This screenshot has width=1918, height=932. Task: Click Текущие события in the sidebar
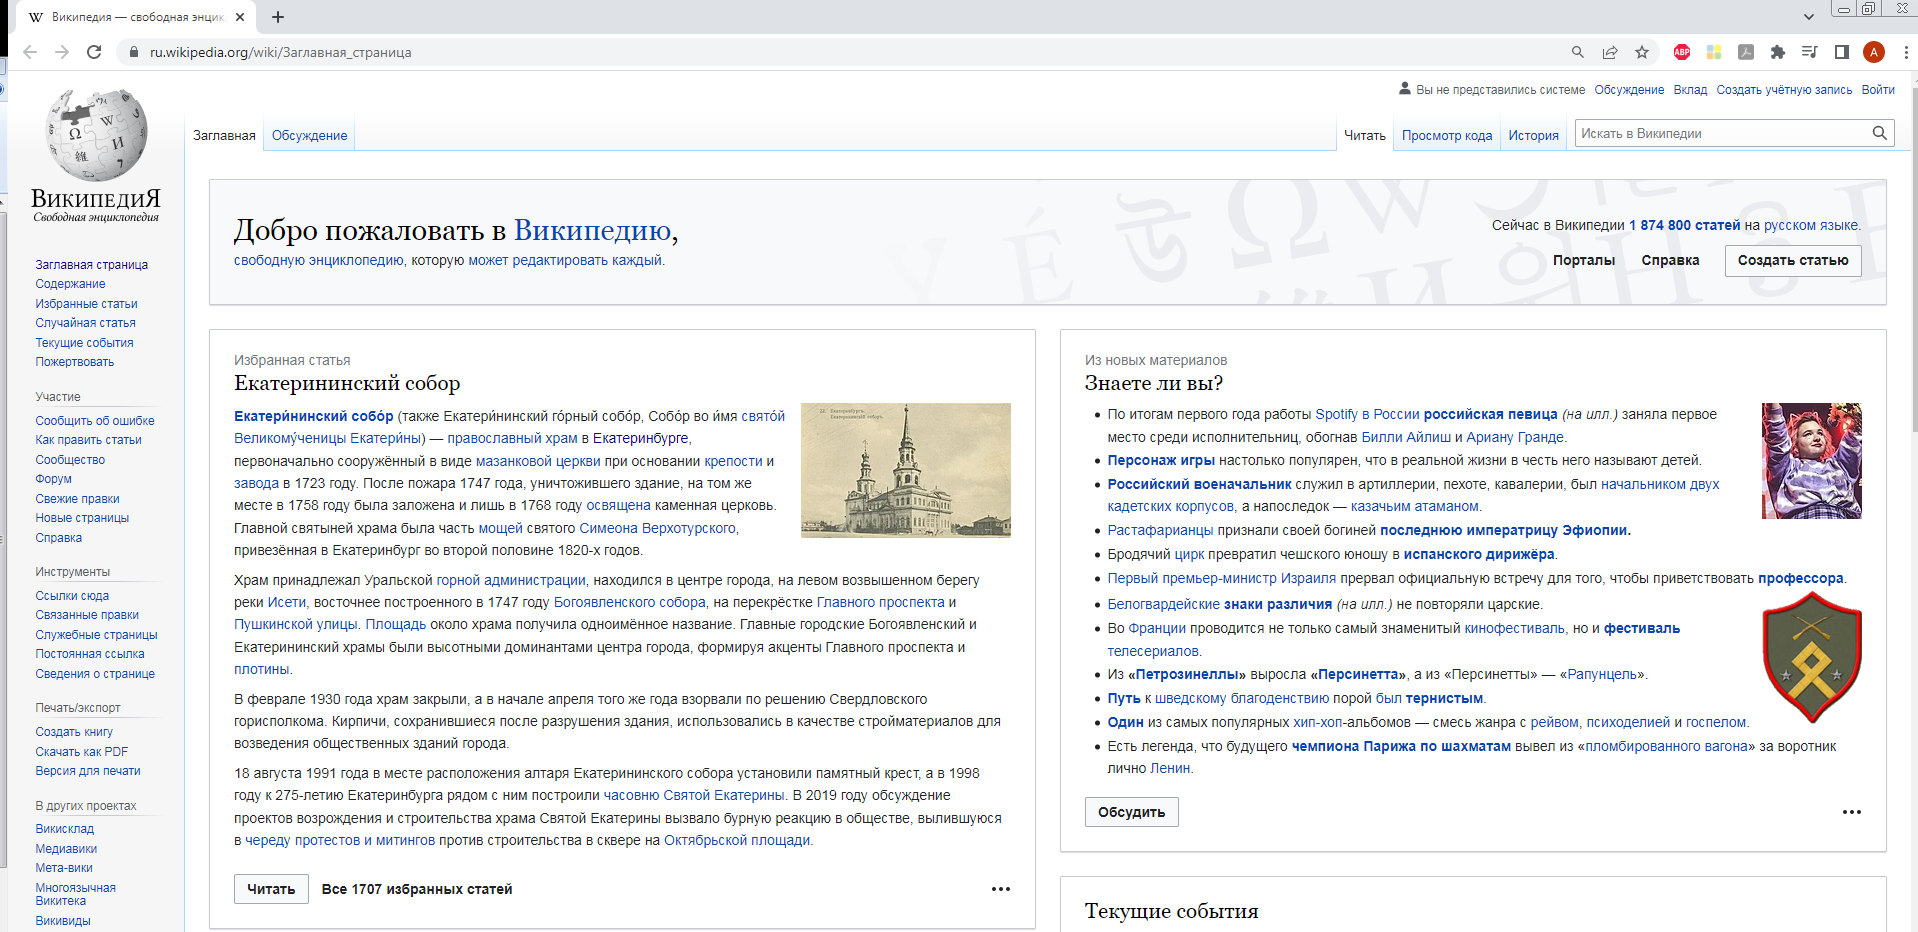click(x=84, y=343)
